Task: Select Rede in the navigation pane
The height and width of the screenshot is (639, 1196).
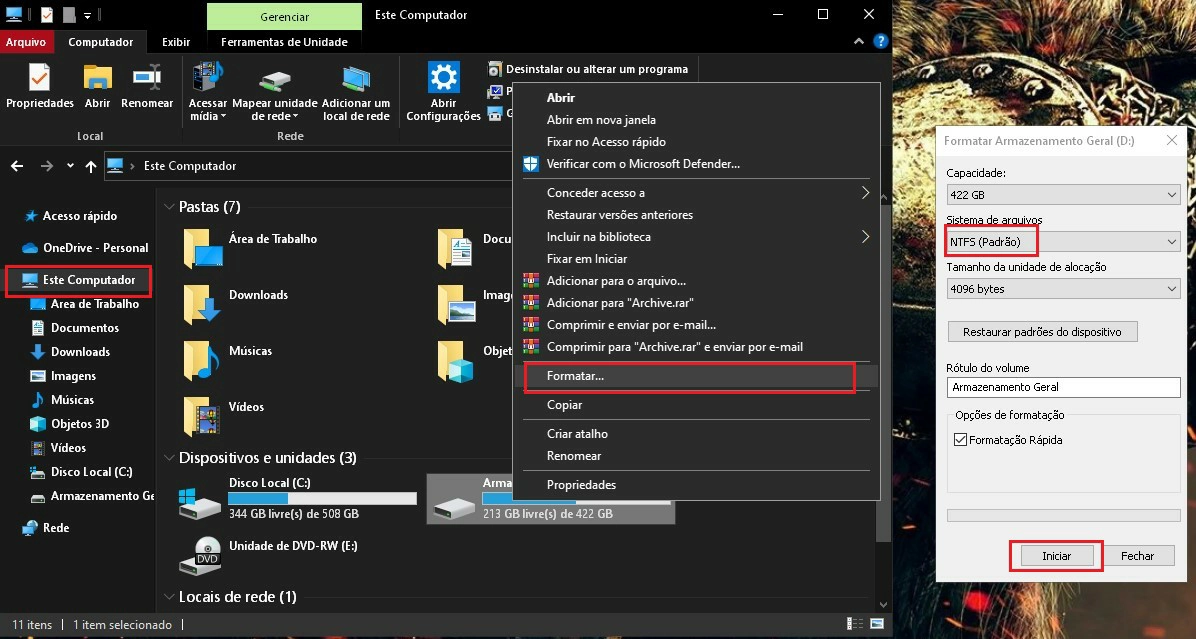Action: coord(56,528)
